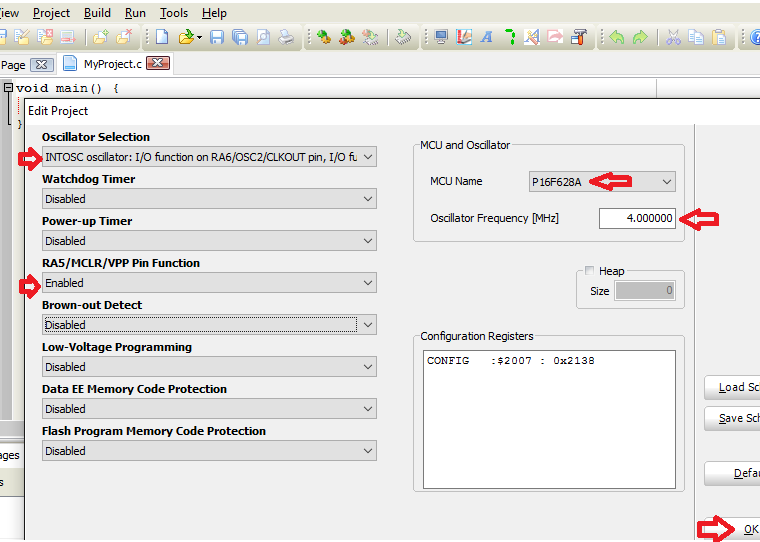Open the Data EE Memory Code Protection dropdown
The image size is (760, 542).
209,409
